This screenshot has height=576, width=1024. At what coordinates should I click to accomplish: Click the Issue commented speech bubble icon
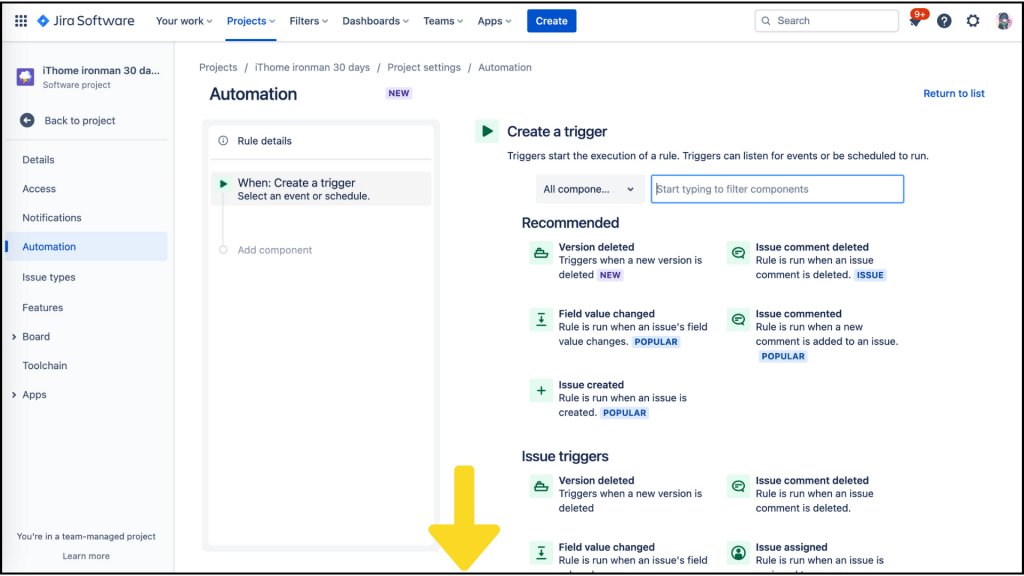[x=738, y=319]
